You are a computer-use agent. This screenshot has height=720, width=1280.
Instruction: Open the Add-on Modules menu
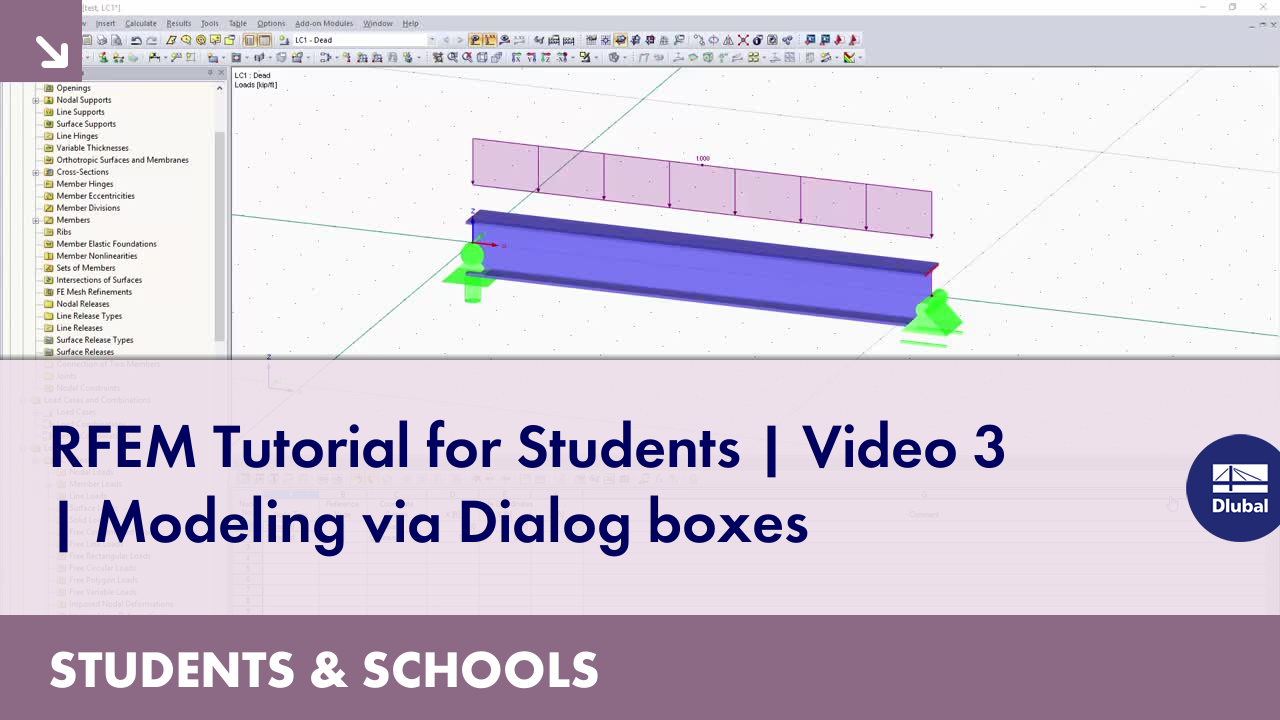click(x=324, y=23)
